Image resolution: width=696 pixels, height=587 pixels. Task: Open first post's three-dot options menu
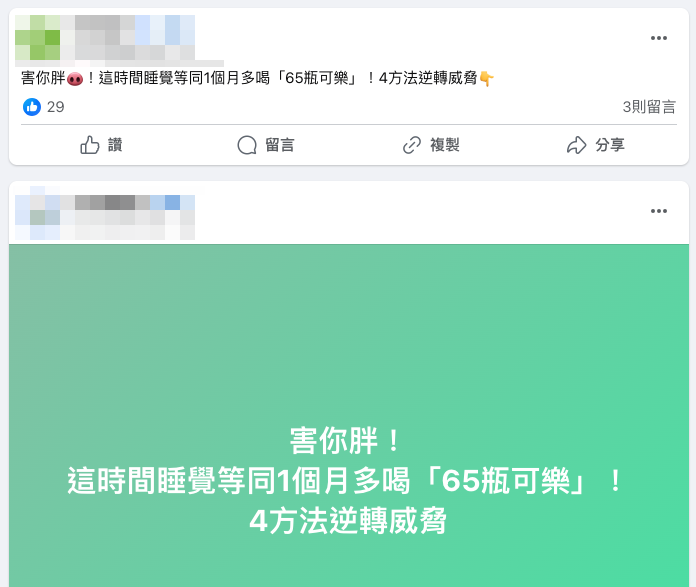point(659,38)
